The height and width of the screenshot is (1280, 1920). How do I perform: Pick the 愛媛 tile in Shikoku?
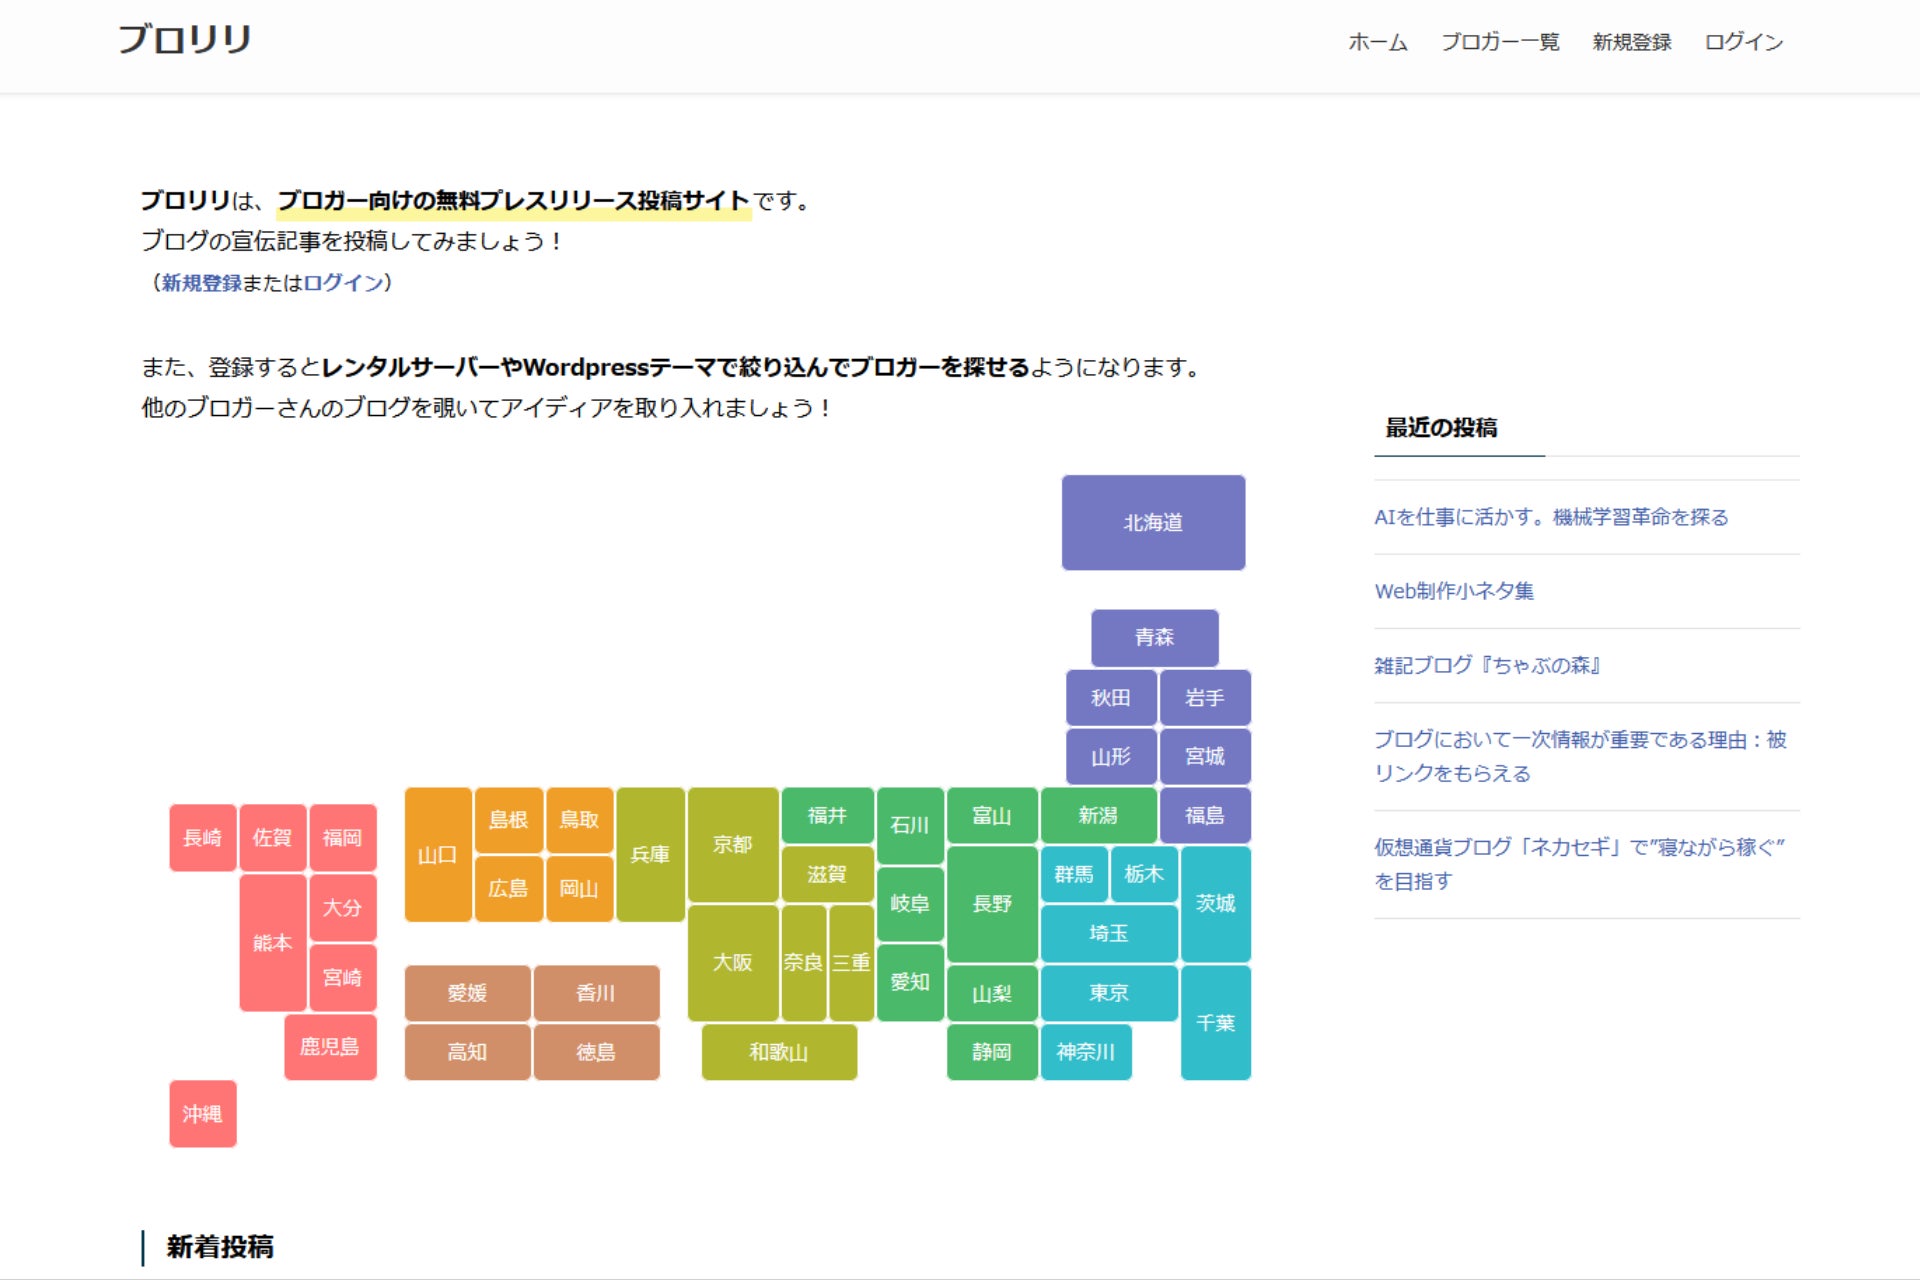point(467,993)
